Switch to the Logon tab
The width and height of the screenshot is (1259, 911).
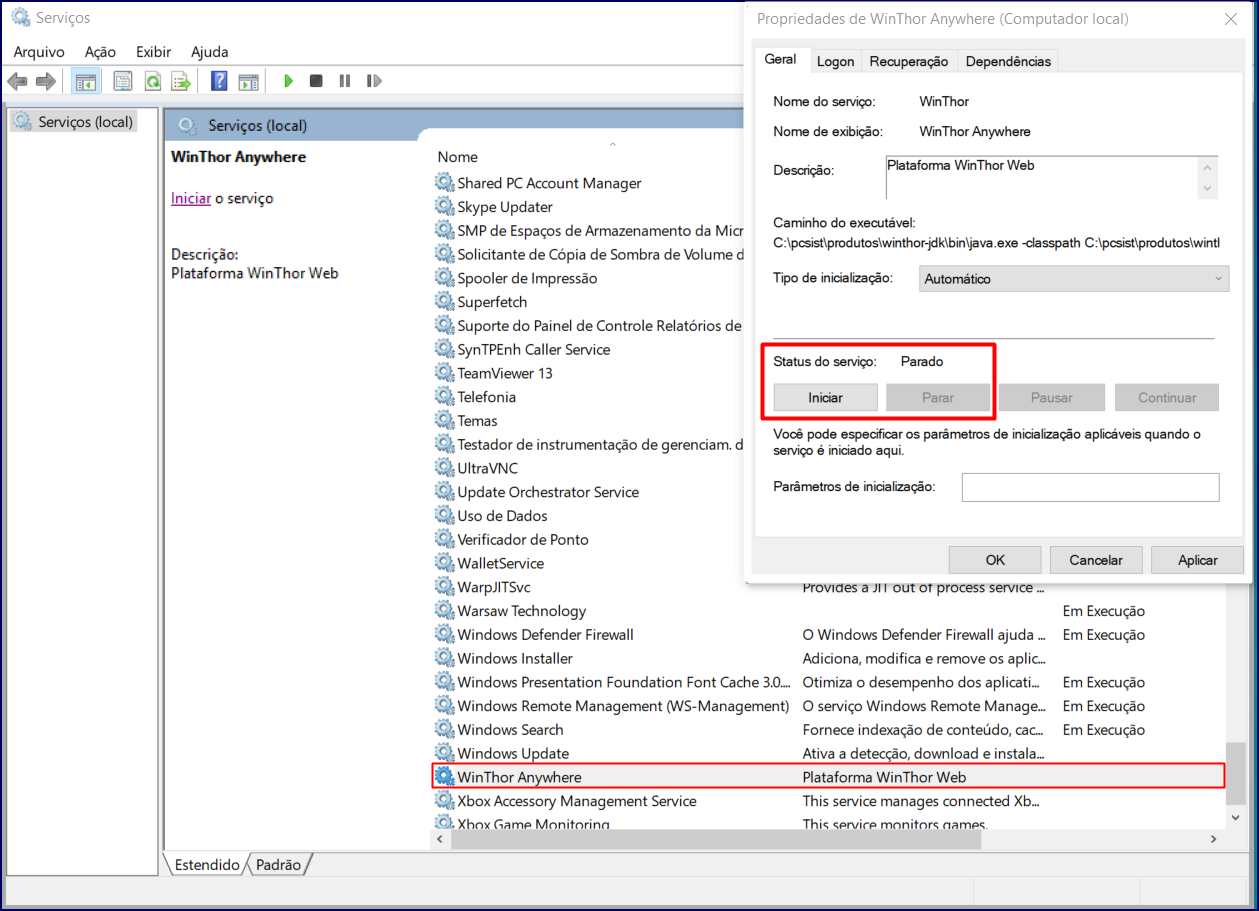tap(835, 61)
